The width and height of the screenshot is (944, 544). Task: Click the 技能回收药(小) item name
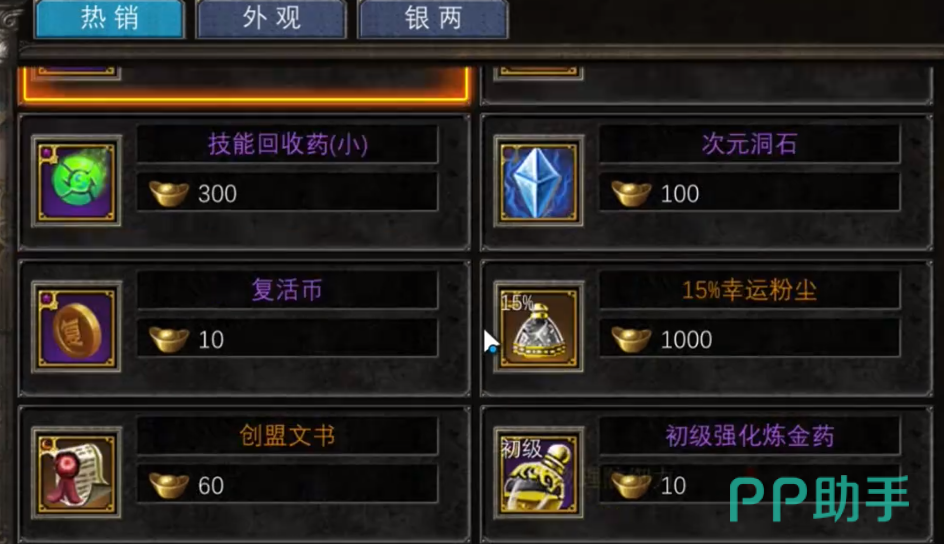tap(288, 144)
